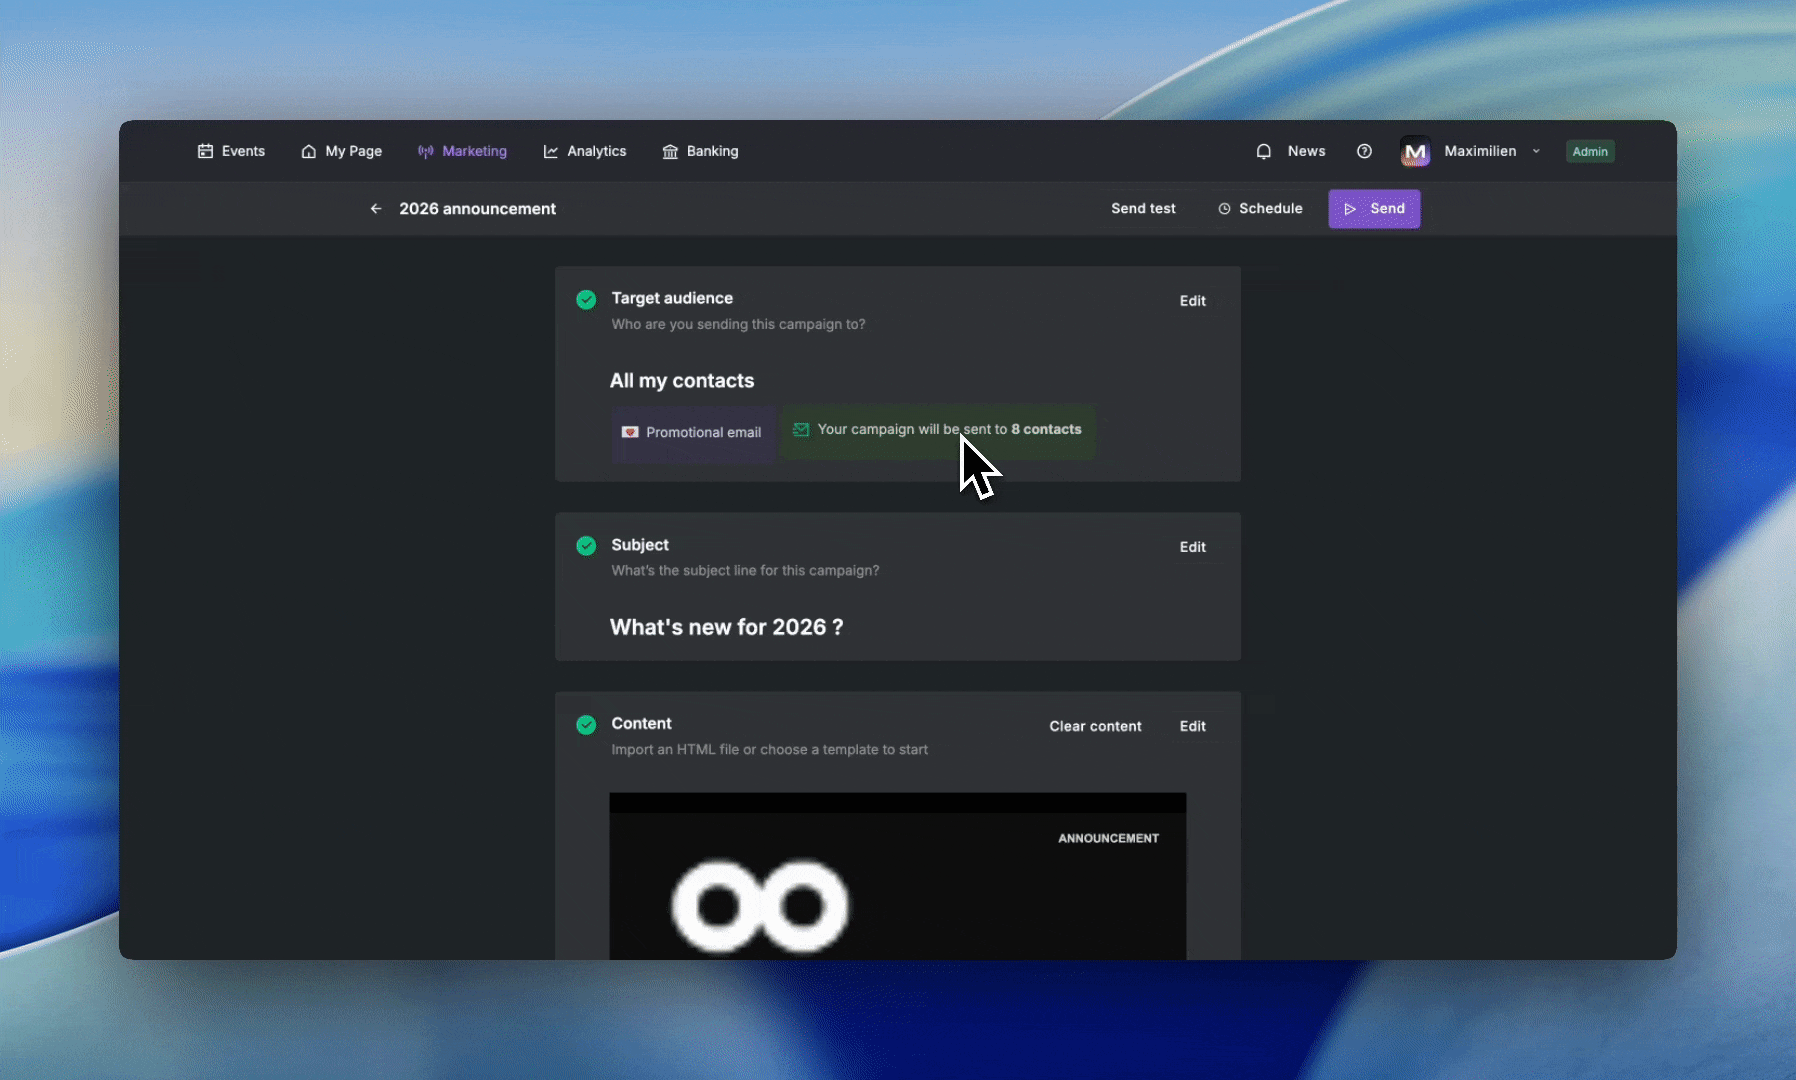Click the Events calendar icon

(x=205, y=151)
